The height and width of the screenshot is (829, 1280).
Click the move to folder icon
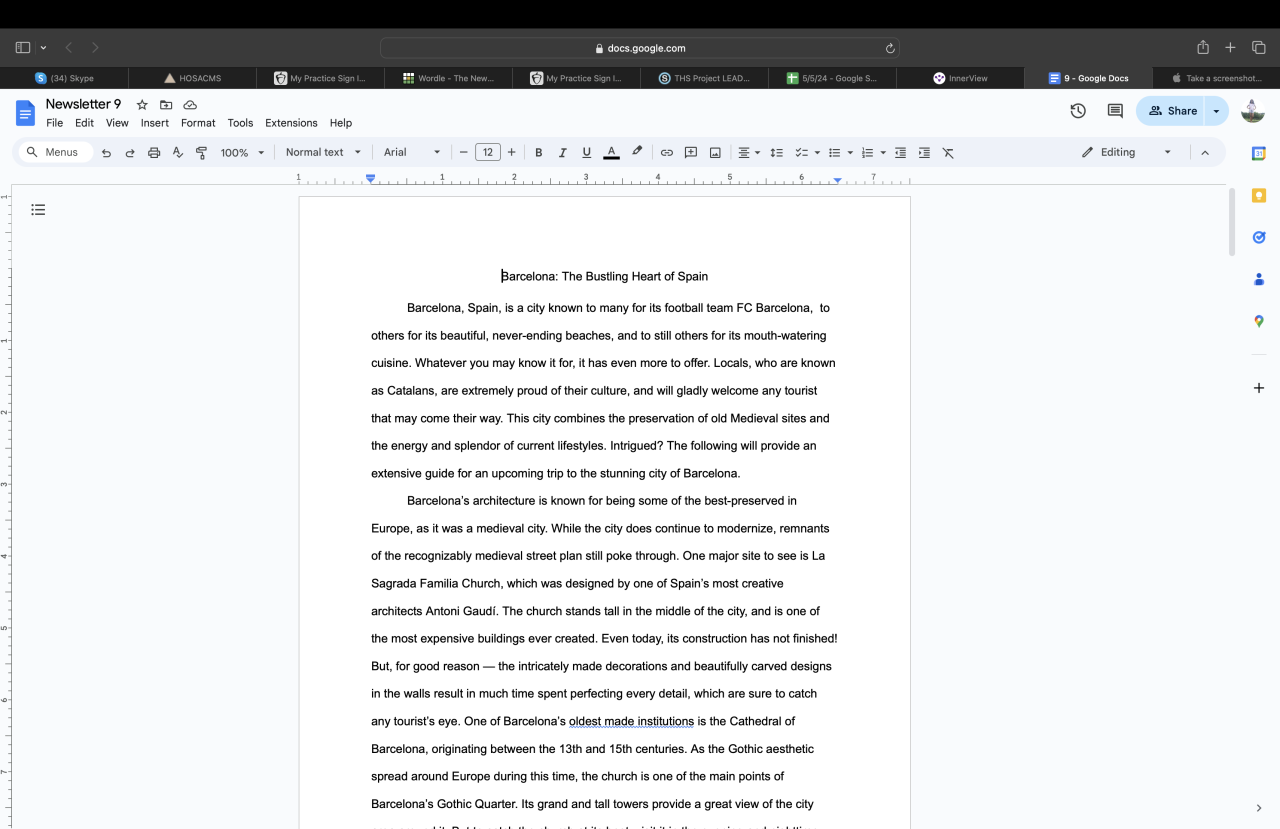(x=166, y=105)
